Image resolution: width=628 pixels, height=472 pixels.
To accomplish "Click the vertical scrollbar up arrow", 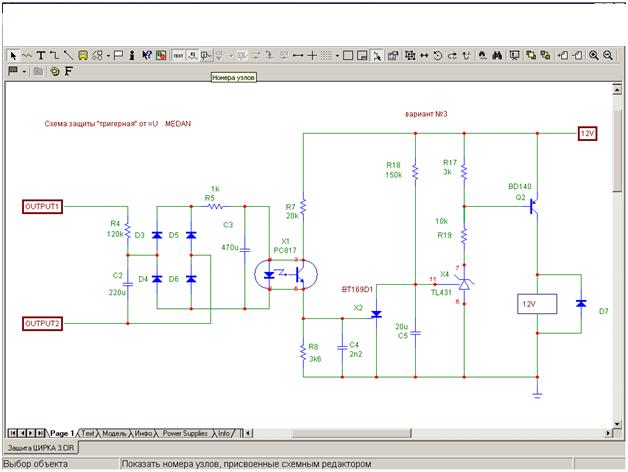I will [617, 90].
